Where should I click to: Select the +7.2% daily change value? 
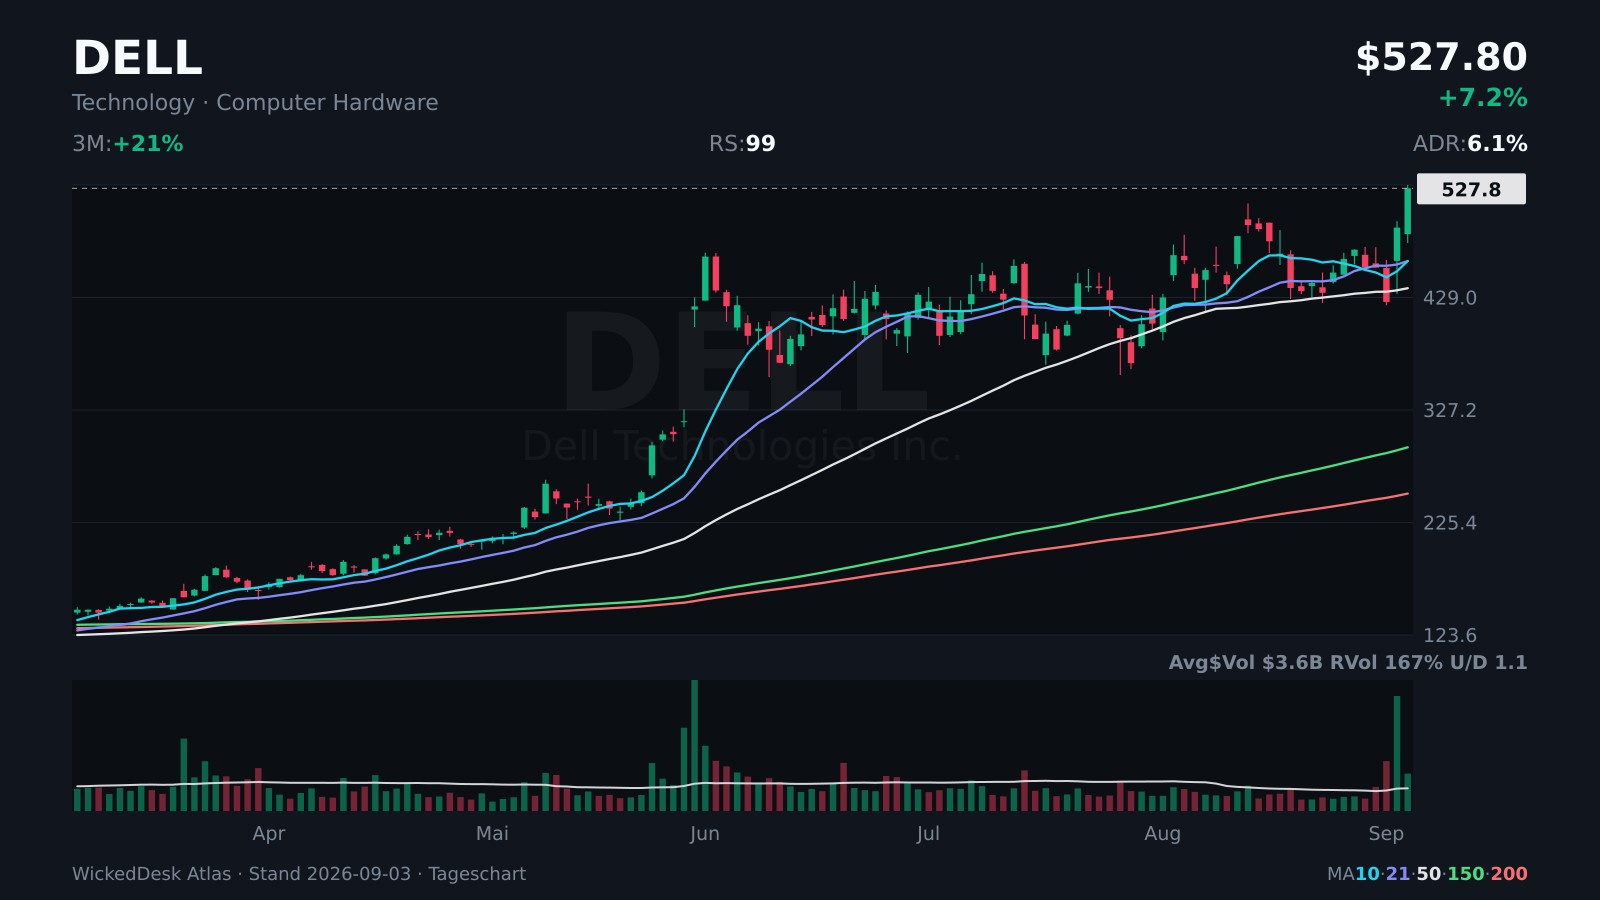pyautogui.click(x=1482, y=98)
